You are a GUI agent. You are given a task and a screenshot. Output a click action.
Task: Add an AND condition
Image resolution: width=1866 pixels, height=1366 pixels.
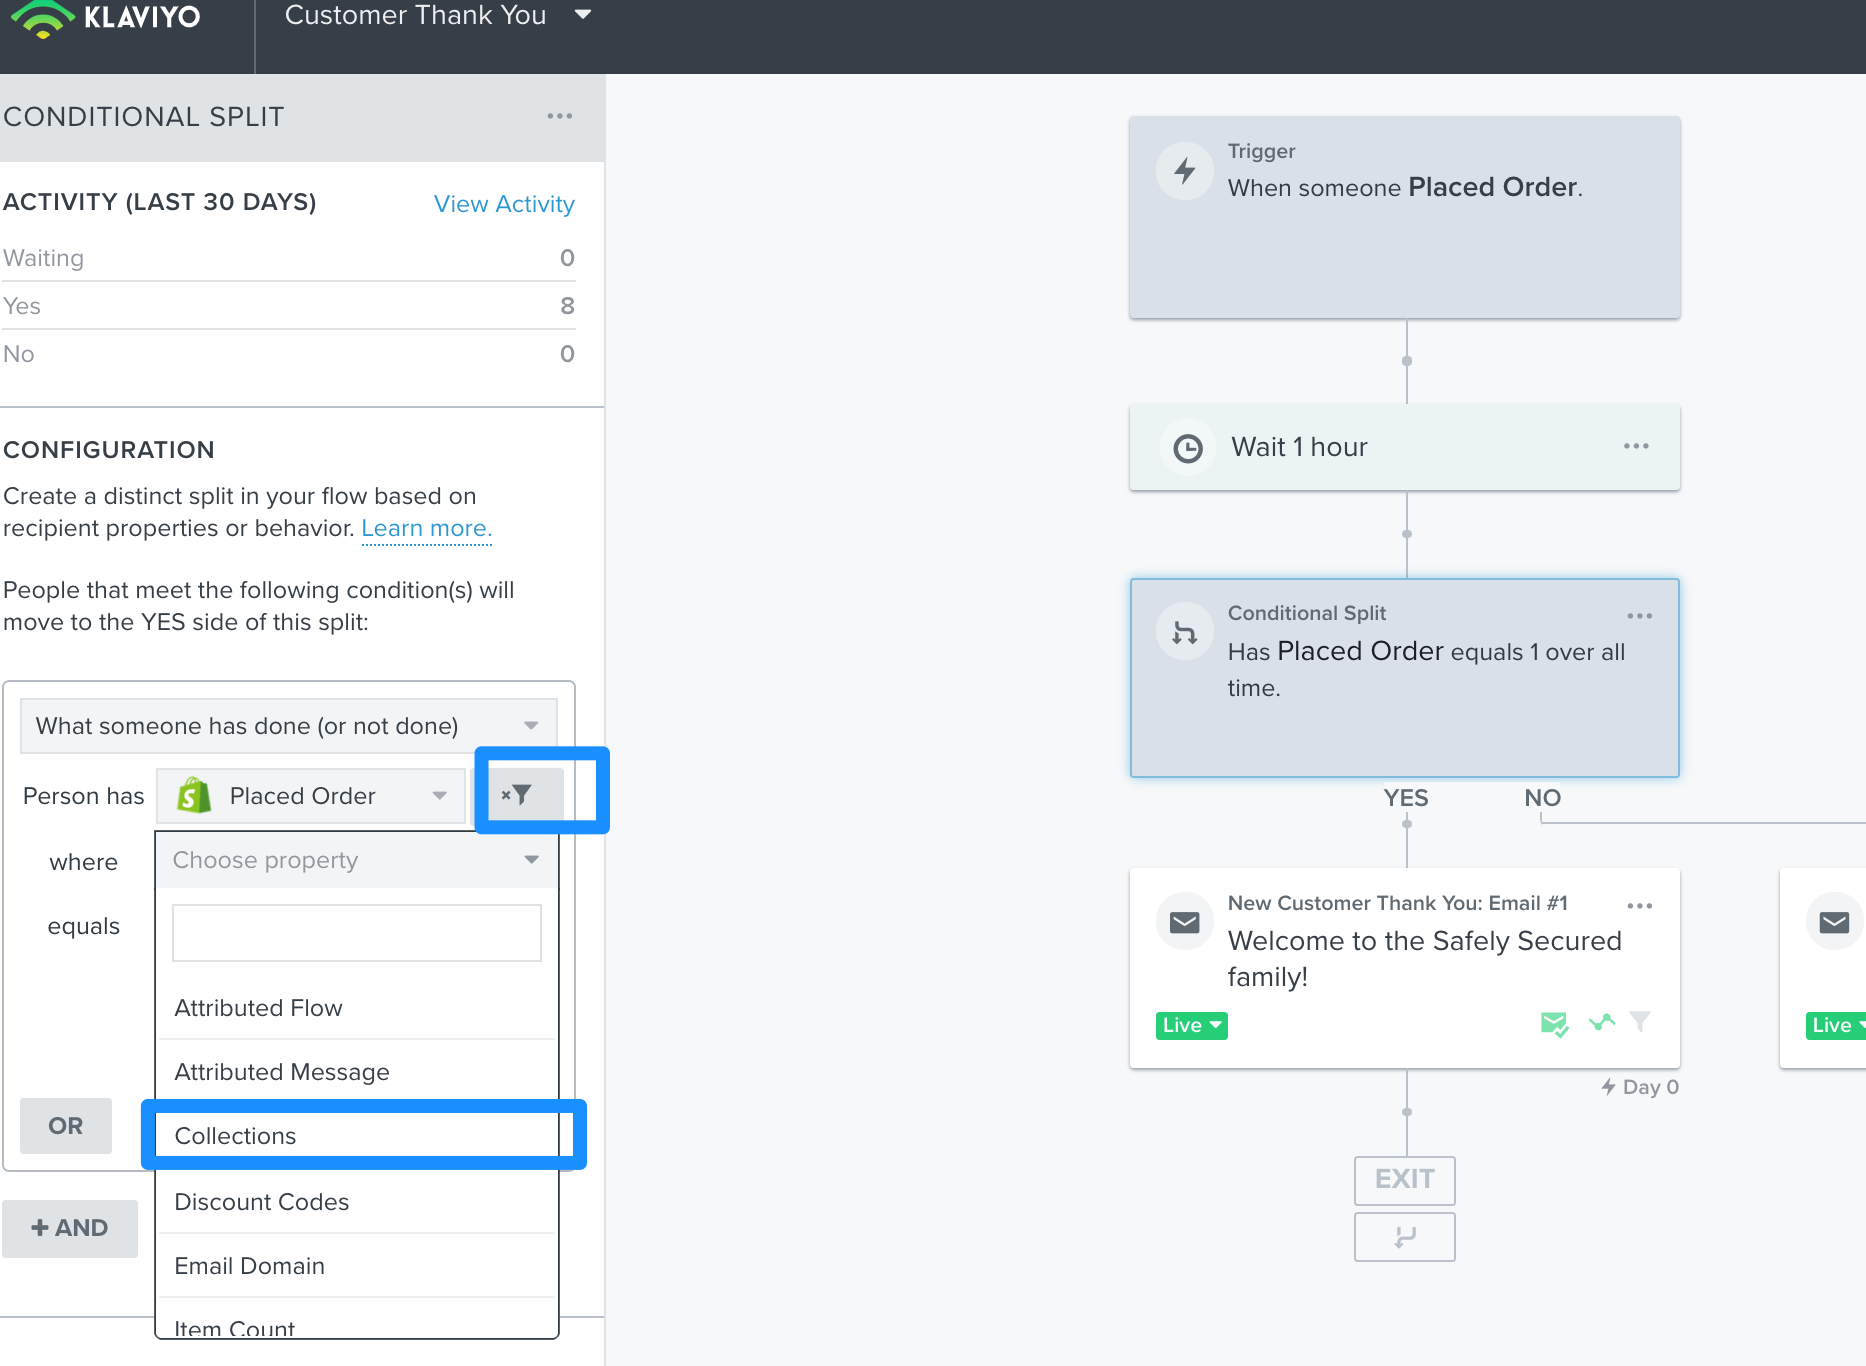point(70,1228)
